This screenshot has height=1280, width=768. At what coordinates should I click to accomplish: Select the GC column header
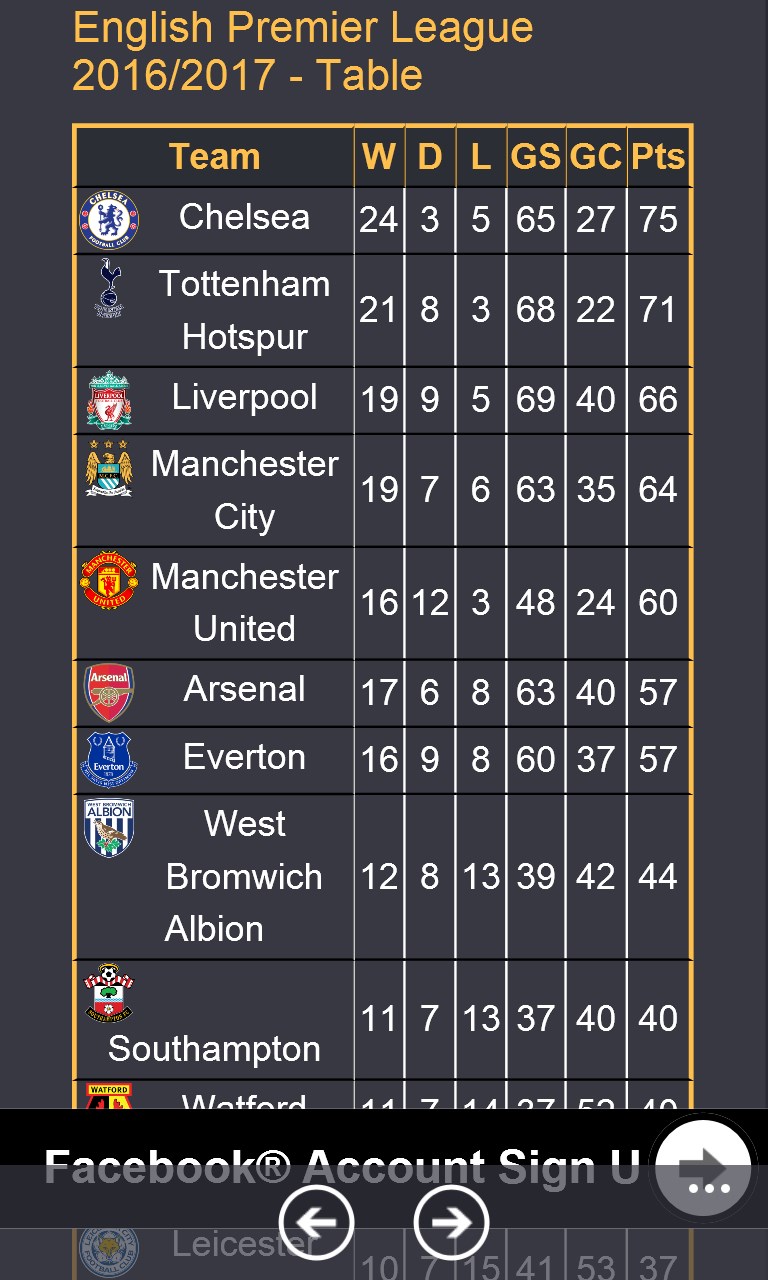pos(596,157)
